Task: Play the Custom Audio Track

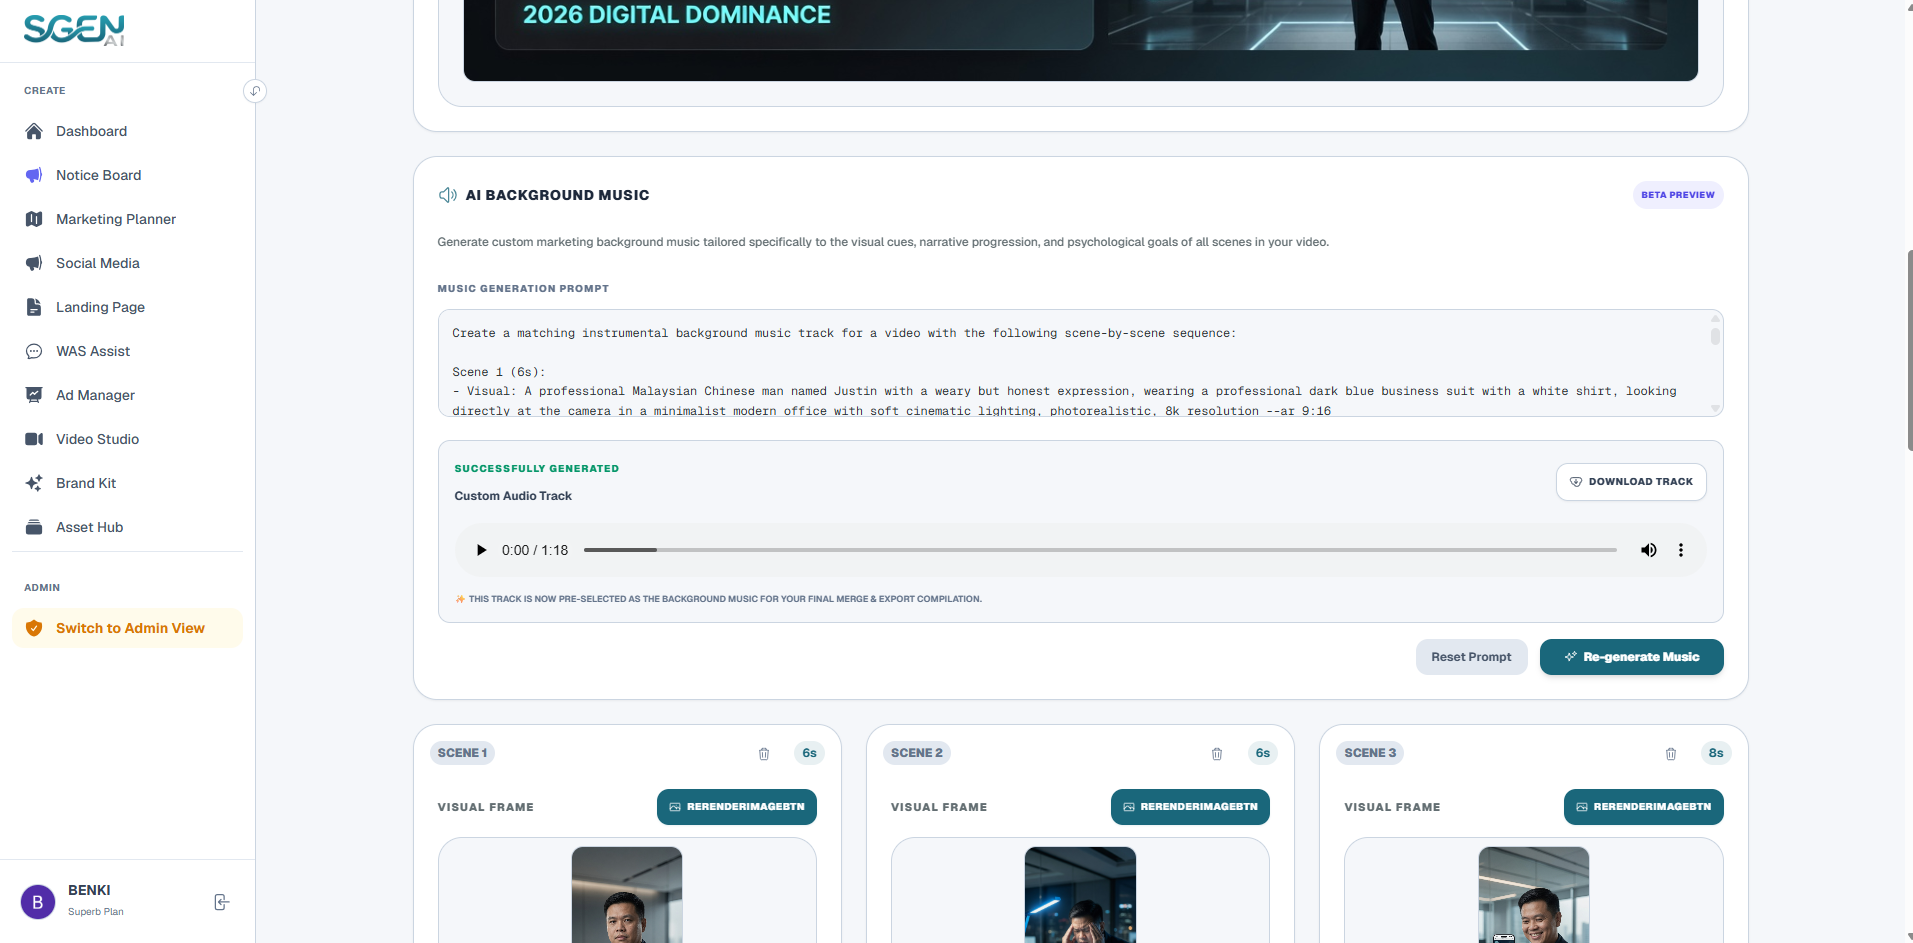Action: tap(481, 550)
